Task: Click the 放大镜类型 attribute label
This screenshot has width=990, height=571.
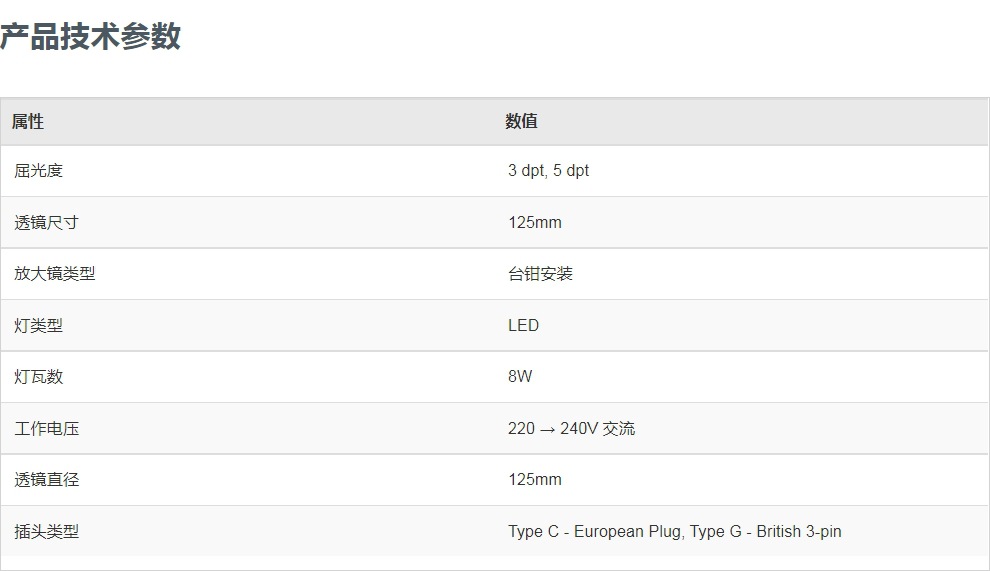Action: tap(54, 274)
